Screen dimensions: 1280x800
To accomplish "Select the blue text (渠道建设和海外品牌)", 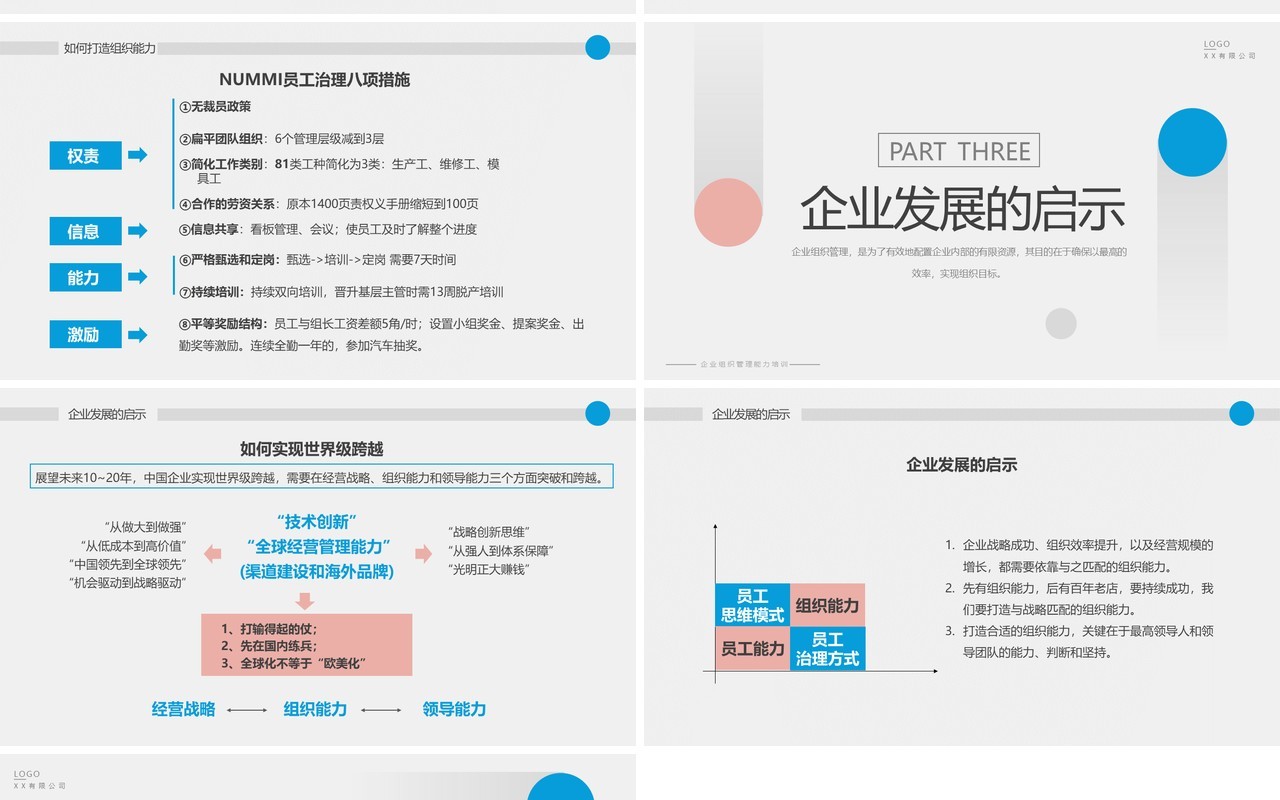I will (317, 573).
